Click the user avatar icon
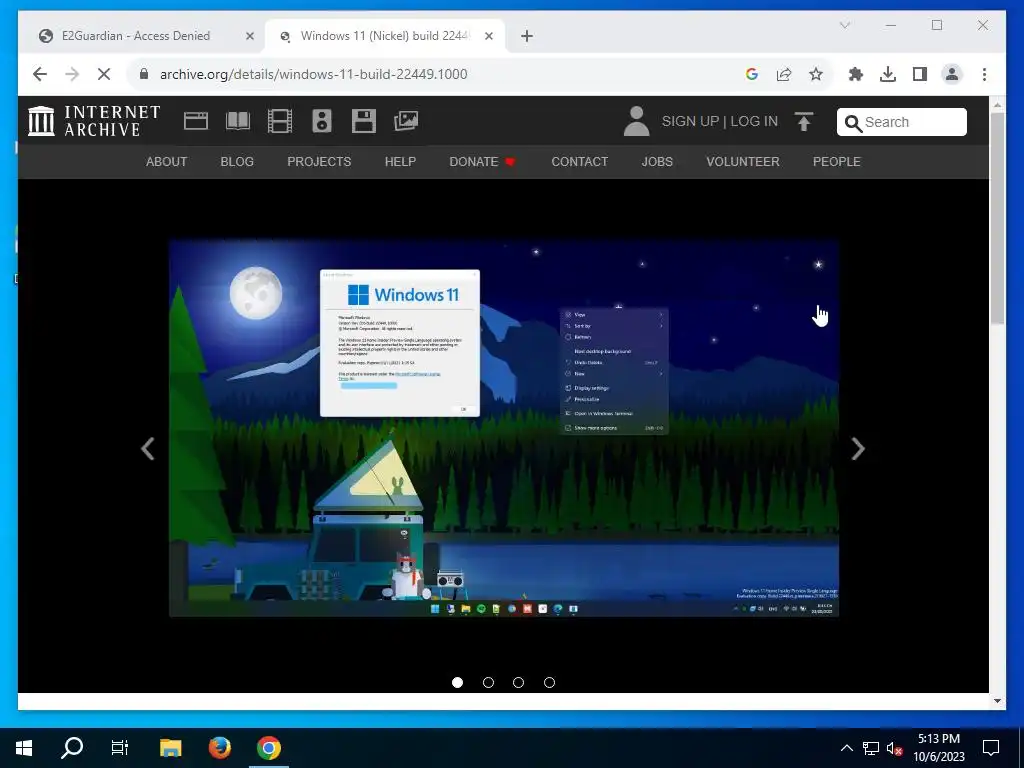 click(636, 121)
